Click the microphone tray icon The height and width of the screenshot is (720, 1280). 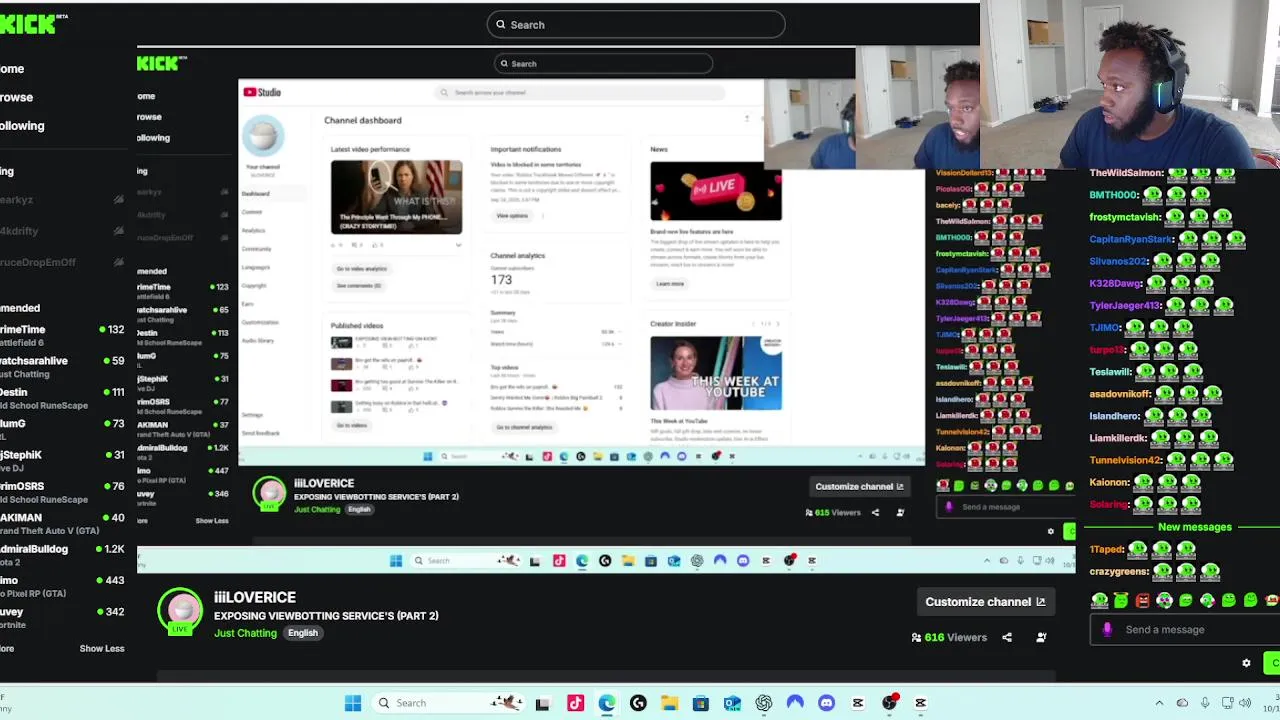pyautogui.click(x=1205, y=703)
